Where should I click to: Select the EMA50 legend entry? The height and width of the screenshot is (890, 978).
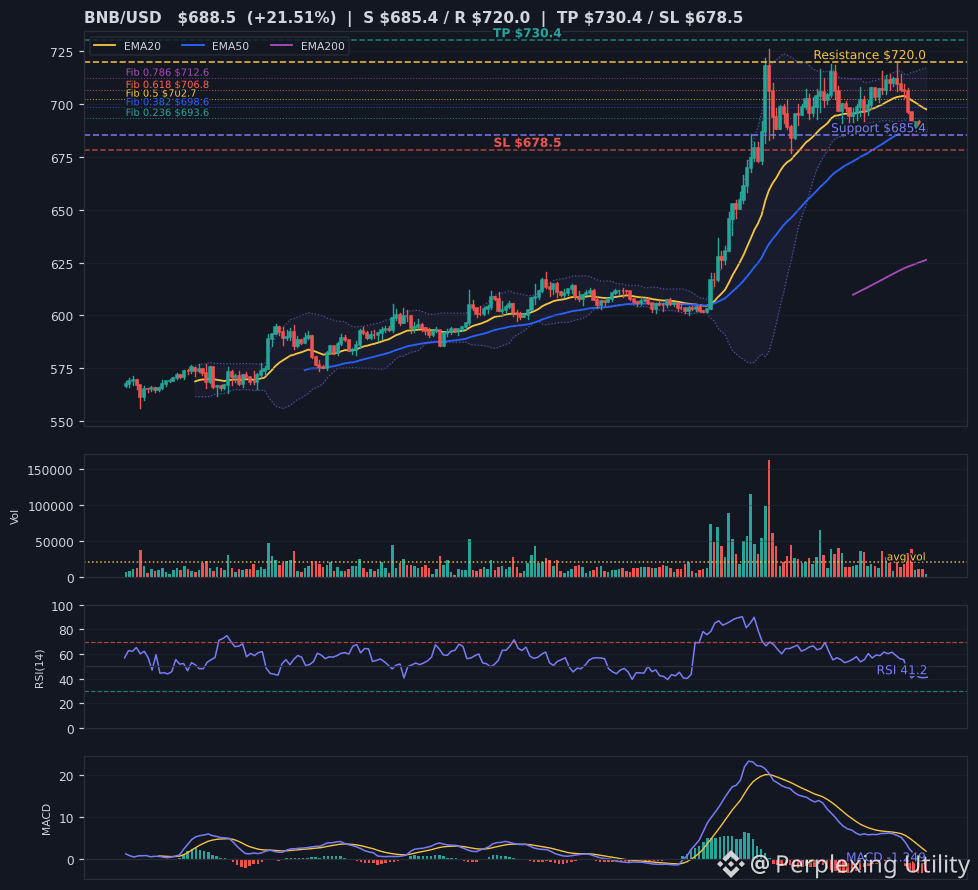point(215,46)
